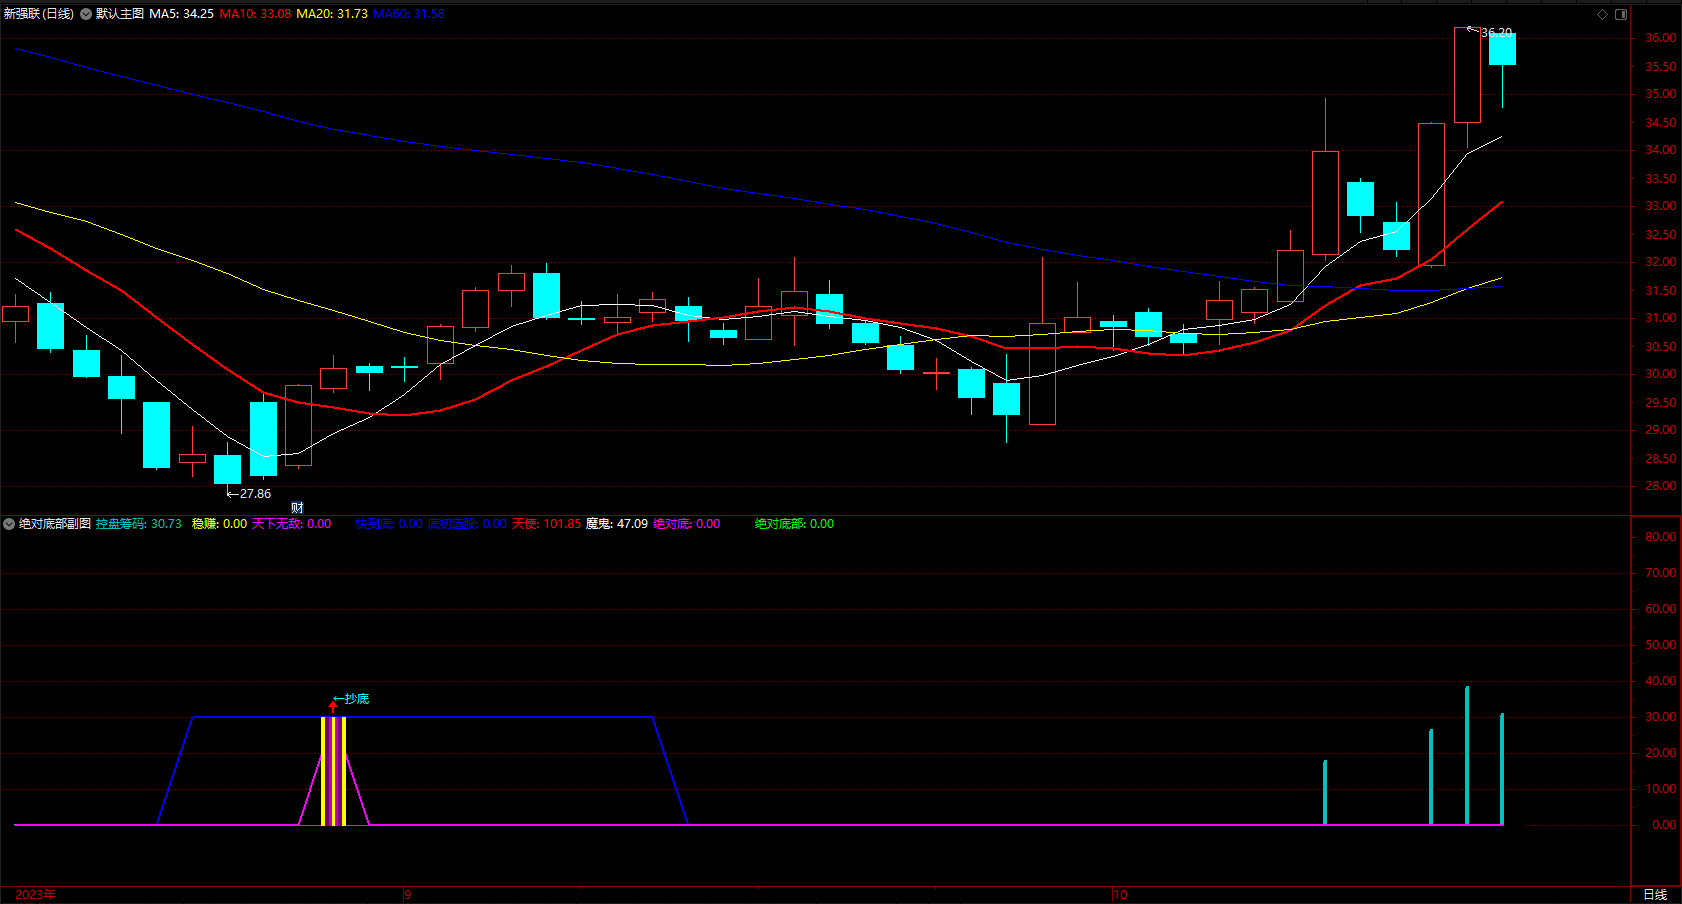Select the MA10: 33.08 readout
Image resolution: width=1682 pixels, height=904 pixels.
pyautogui.click(x=255, y=14)
